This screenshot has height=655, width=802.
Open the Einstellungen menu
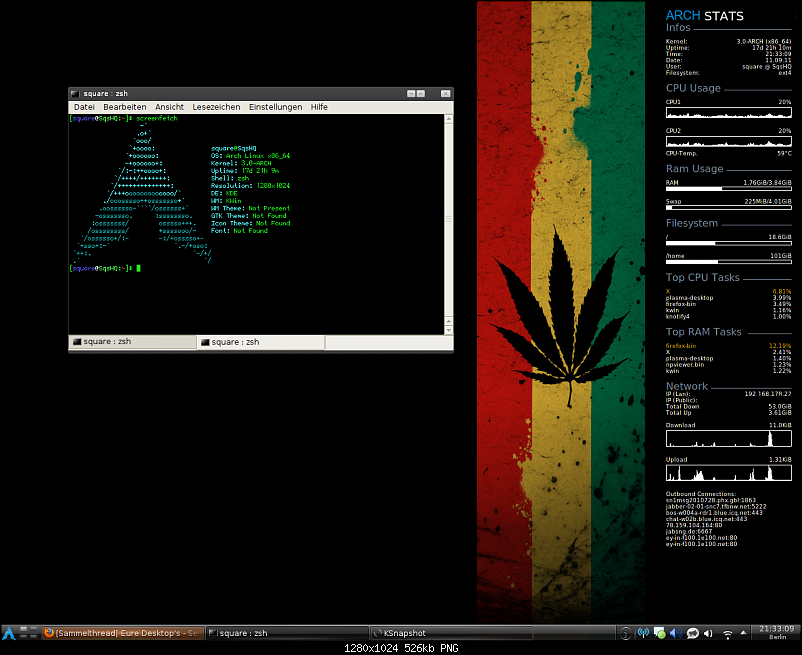[275, 107]
